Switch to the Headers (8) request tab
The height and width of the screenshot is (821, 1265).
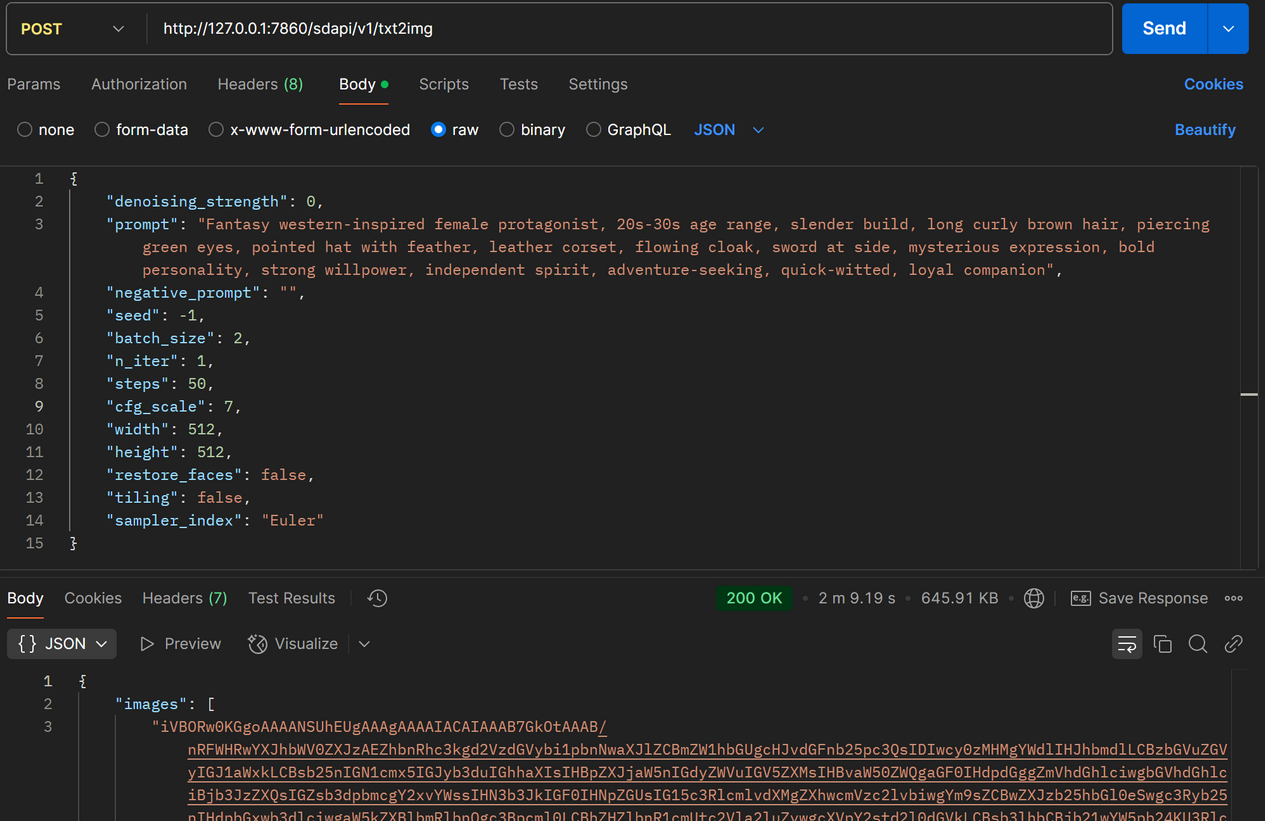coord(260,84)
